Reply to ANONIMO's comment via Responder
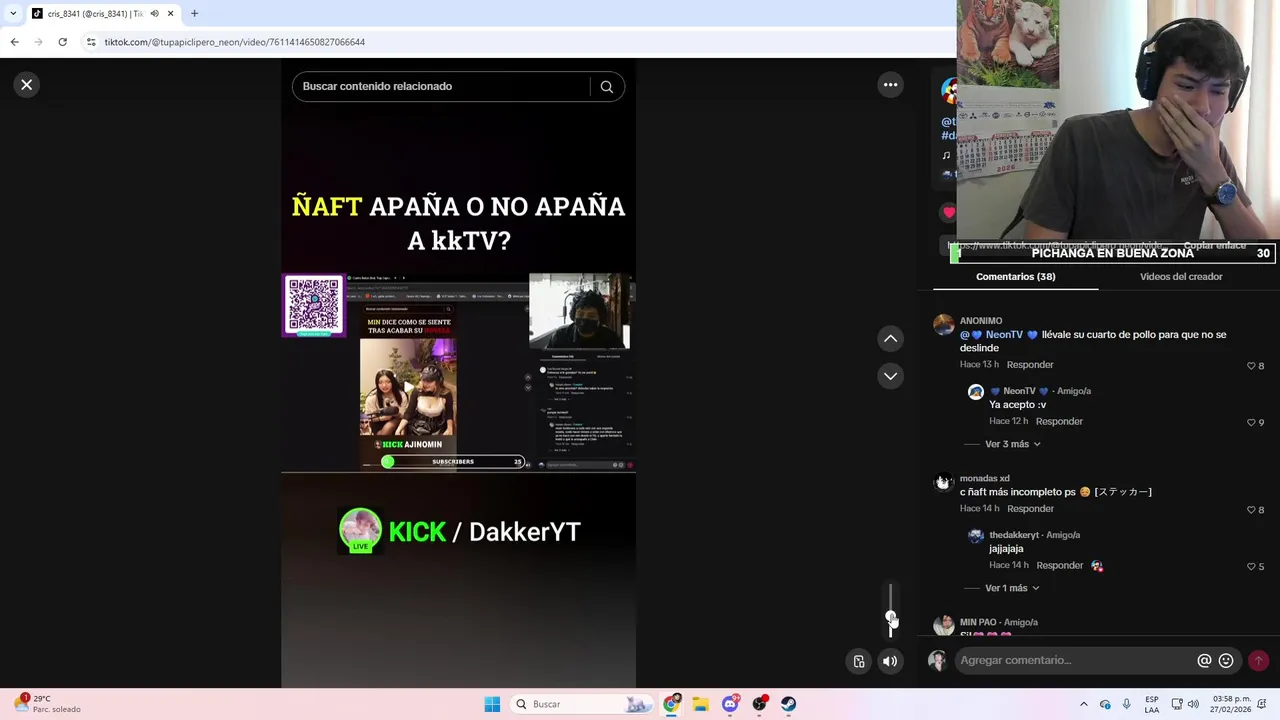 click(1030, 365)
